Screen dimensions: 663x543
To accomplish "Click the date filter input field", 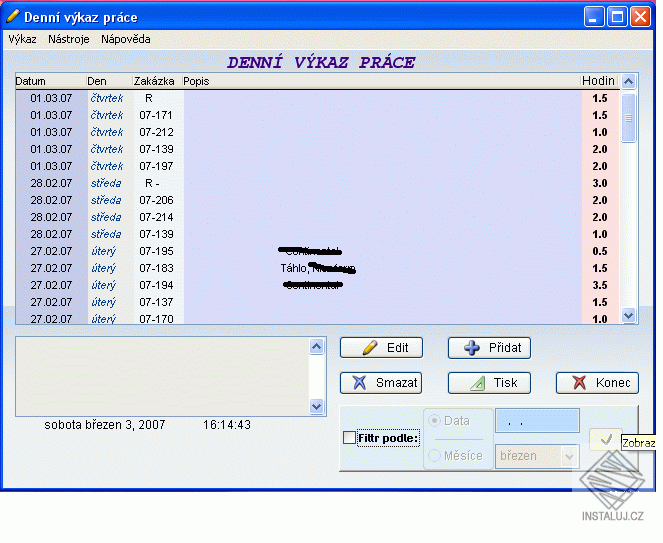I will pos(537,421).
